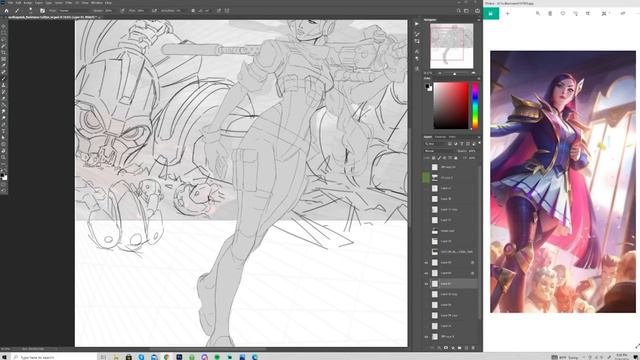Click the heart favorite icon in Photos
This screenshot has height=360, width=640.
(563, 13)
